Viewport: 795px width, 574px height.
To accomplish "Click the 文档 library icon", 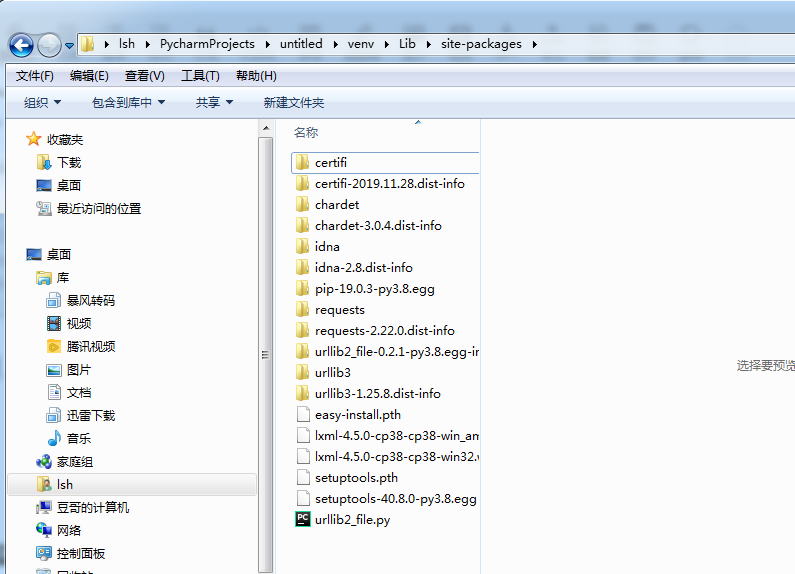I will [x=54, y=392].
